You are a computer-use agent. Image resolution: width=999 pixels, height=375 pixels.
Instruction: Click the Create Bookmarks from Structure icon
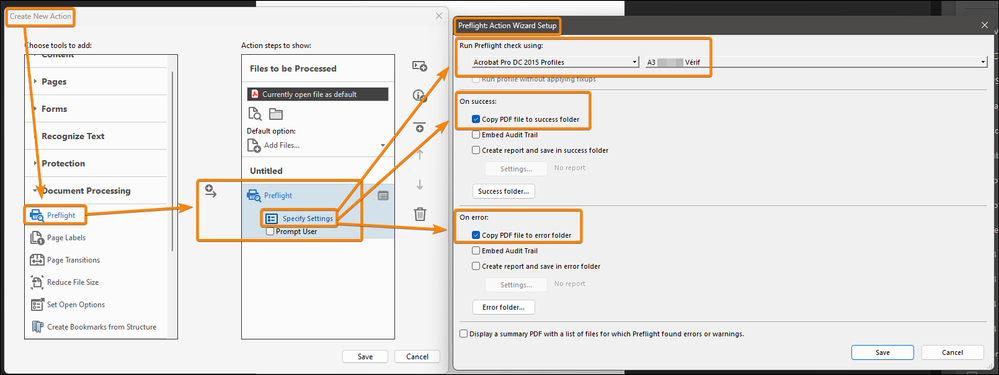[x=36, y=327]
